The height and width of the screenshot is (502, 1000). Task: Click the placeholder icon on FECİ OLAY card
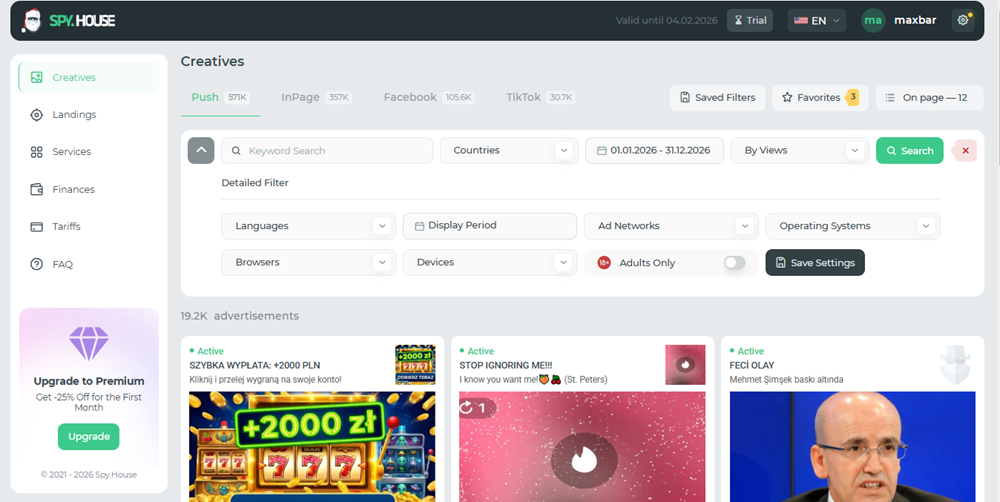point(955,365)
